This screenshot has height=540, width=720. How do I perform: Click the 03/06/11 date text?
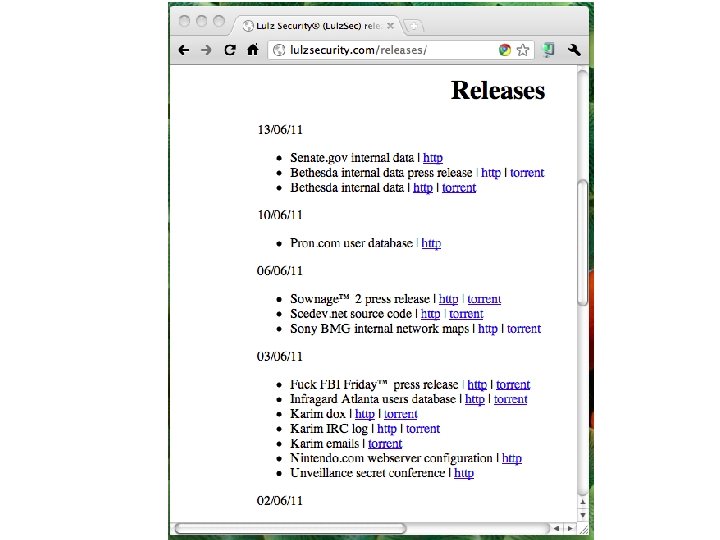pyautogui.click(x=280, y=357)
